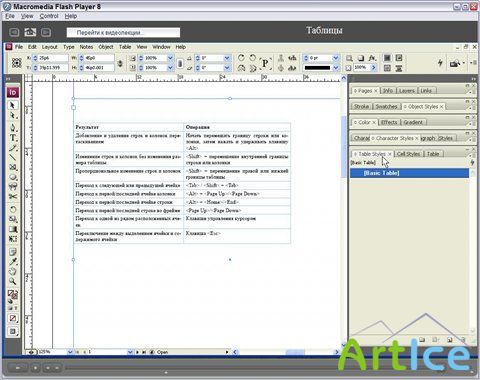Image resolution: width=480 pixels, height=380 pixels.
Task: Open the Control panel flyout menu
Action: coord(473,62)
